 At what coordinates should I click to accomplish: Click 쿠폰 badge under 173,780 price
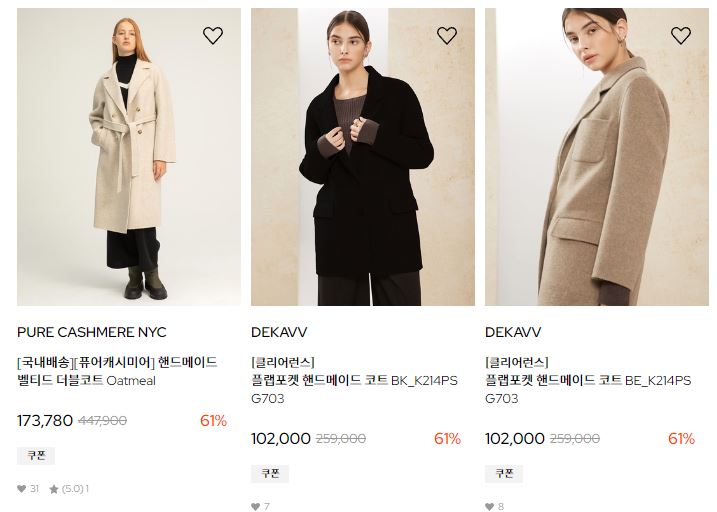[x=36, y=455]
